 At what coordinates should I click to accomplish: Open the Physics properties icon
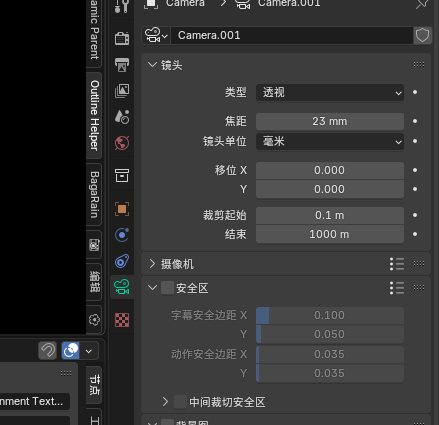122,235
